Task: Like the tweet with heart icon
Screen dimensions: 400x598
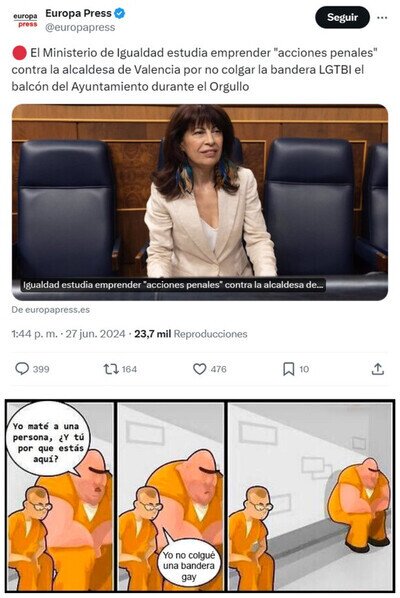Action: [199, 369]
